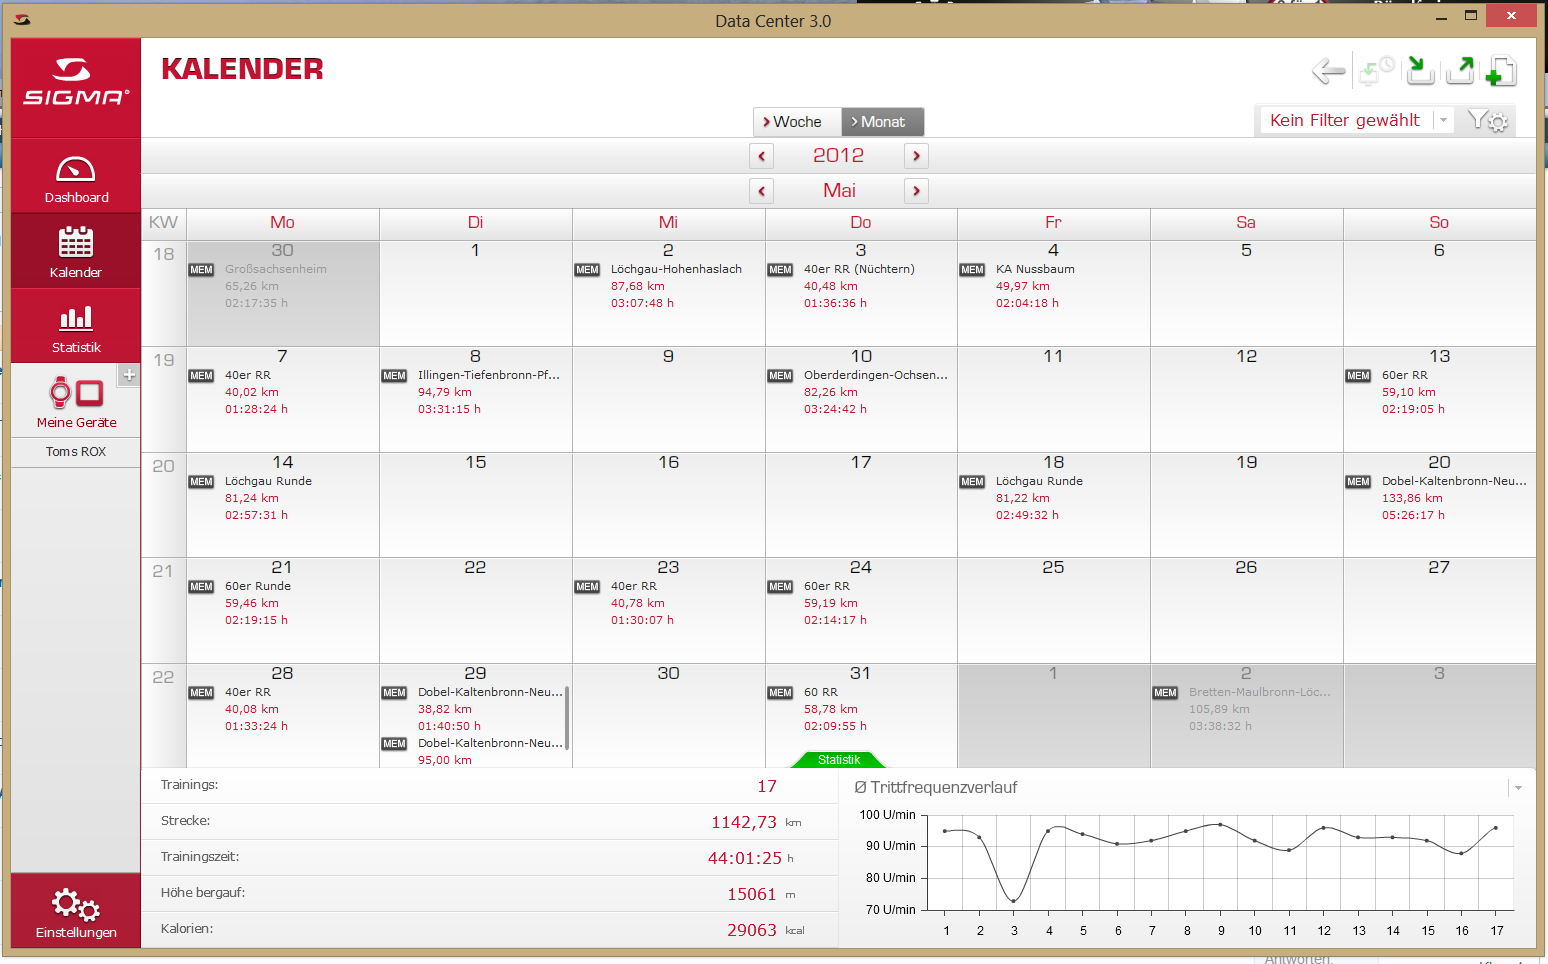1548x964 pixels.
Task: Open Meine Geräte device panel
Action: click(x=76, y=402)
